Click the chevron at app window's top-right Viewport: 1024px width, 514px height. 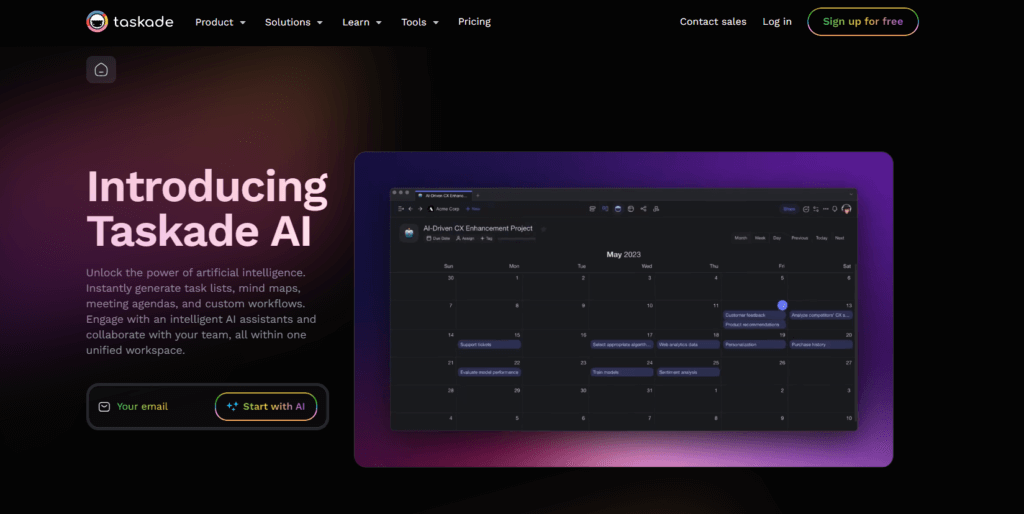click(x=851, y=194)
